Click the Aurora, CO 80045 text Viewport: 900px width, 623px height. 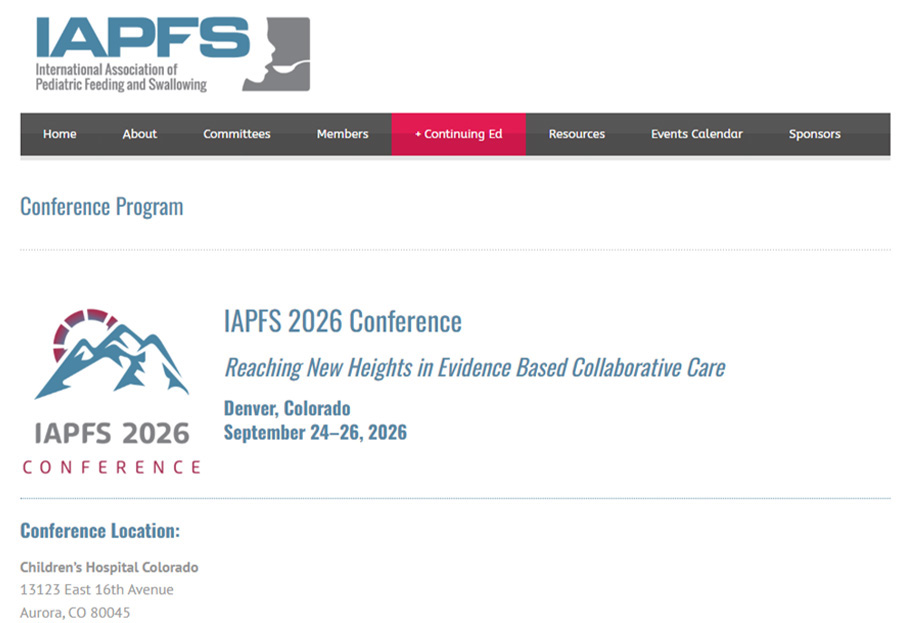tap(75, 612)
